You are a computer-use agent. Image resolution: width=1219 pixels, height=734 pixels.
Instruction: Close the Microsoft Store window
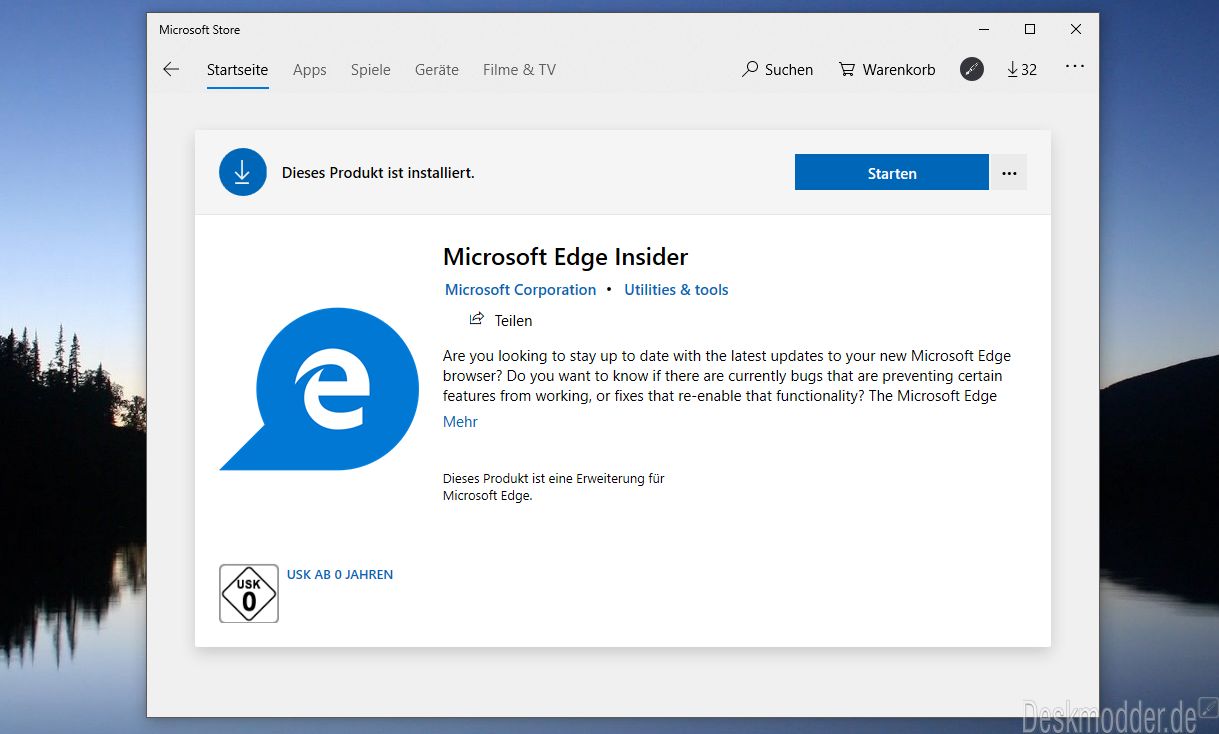[x=1076, y=29]
